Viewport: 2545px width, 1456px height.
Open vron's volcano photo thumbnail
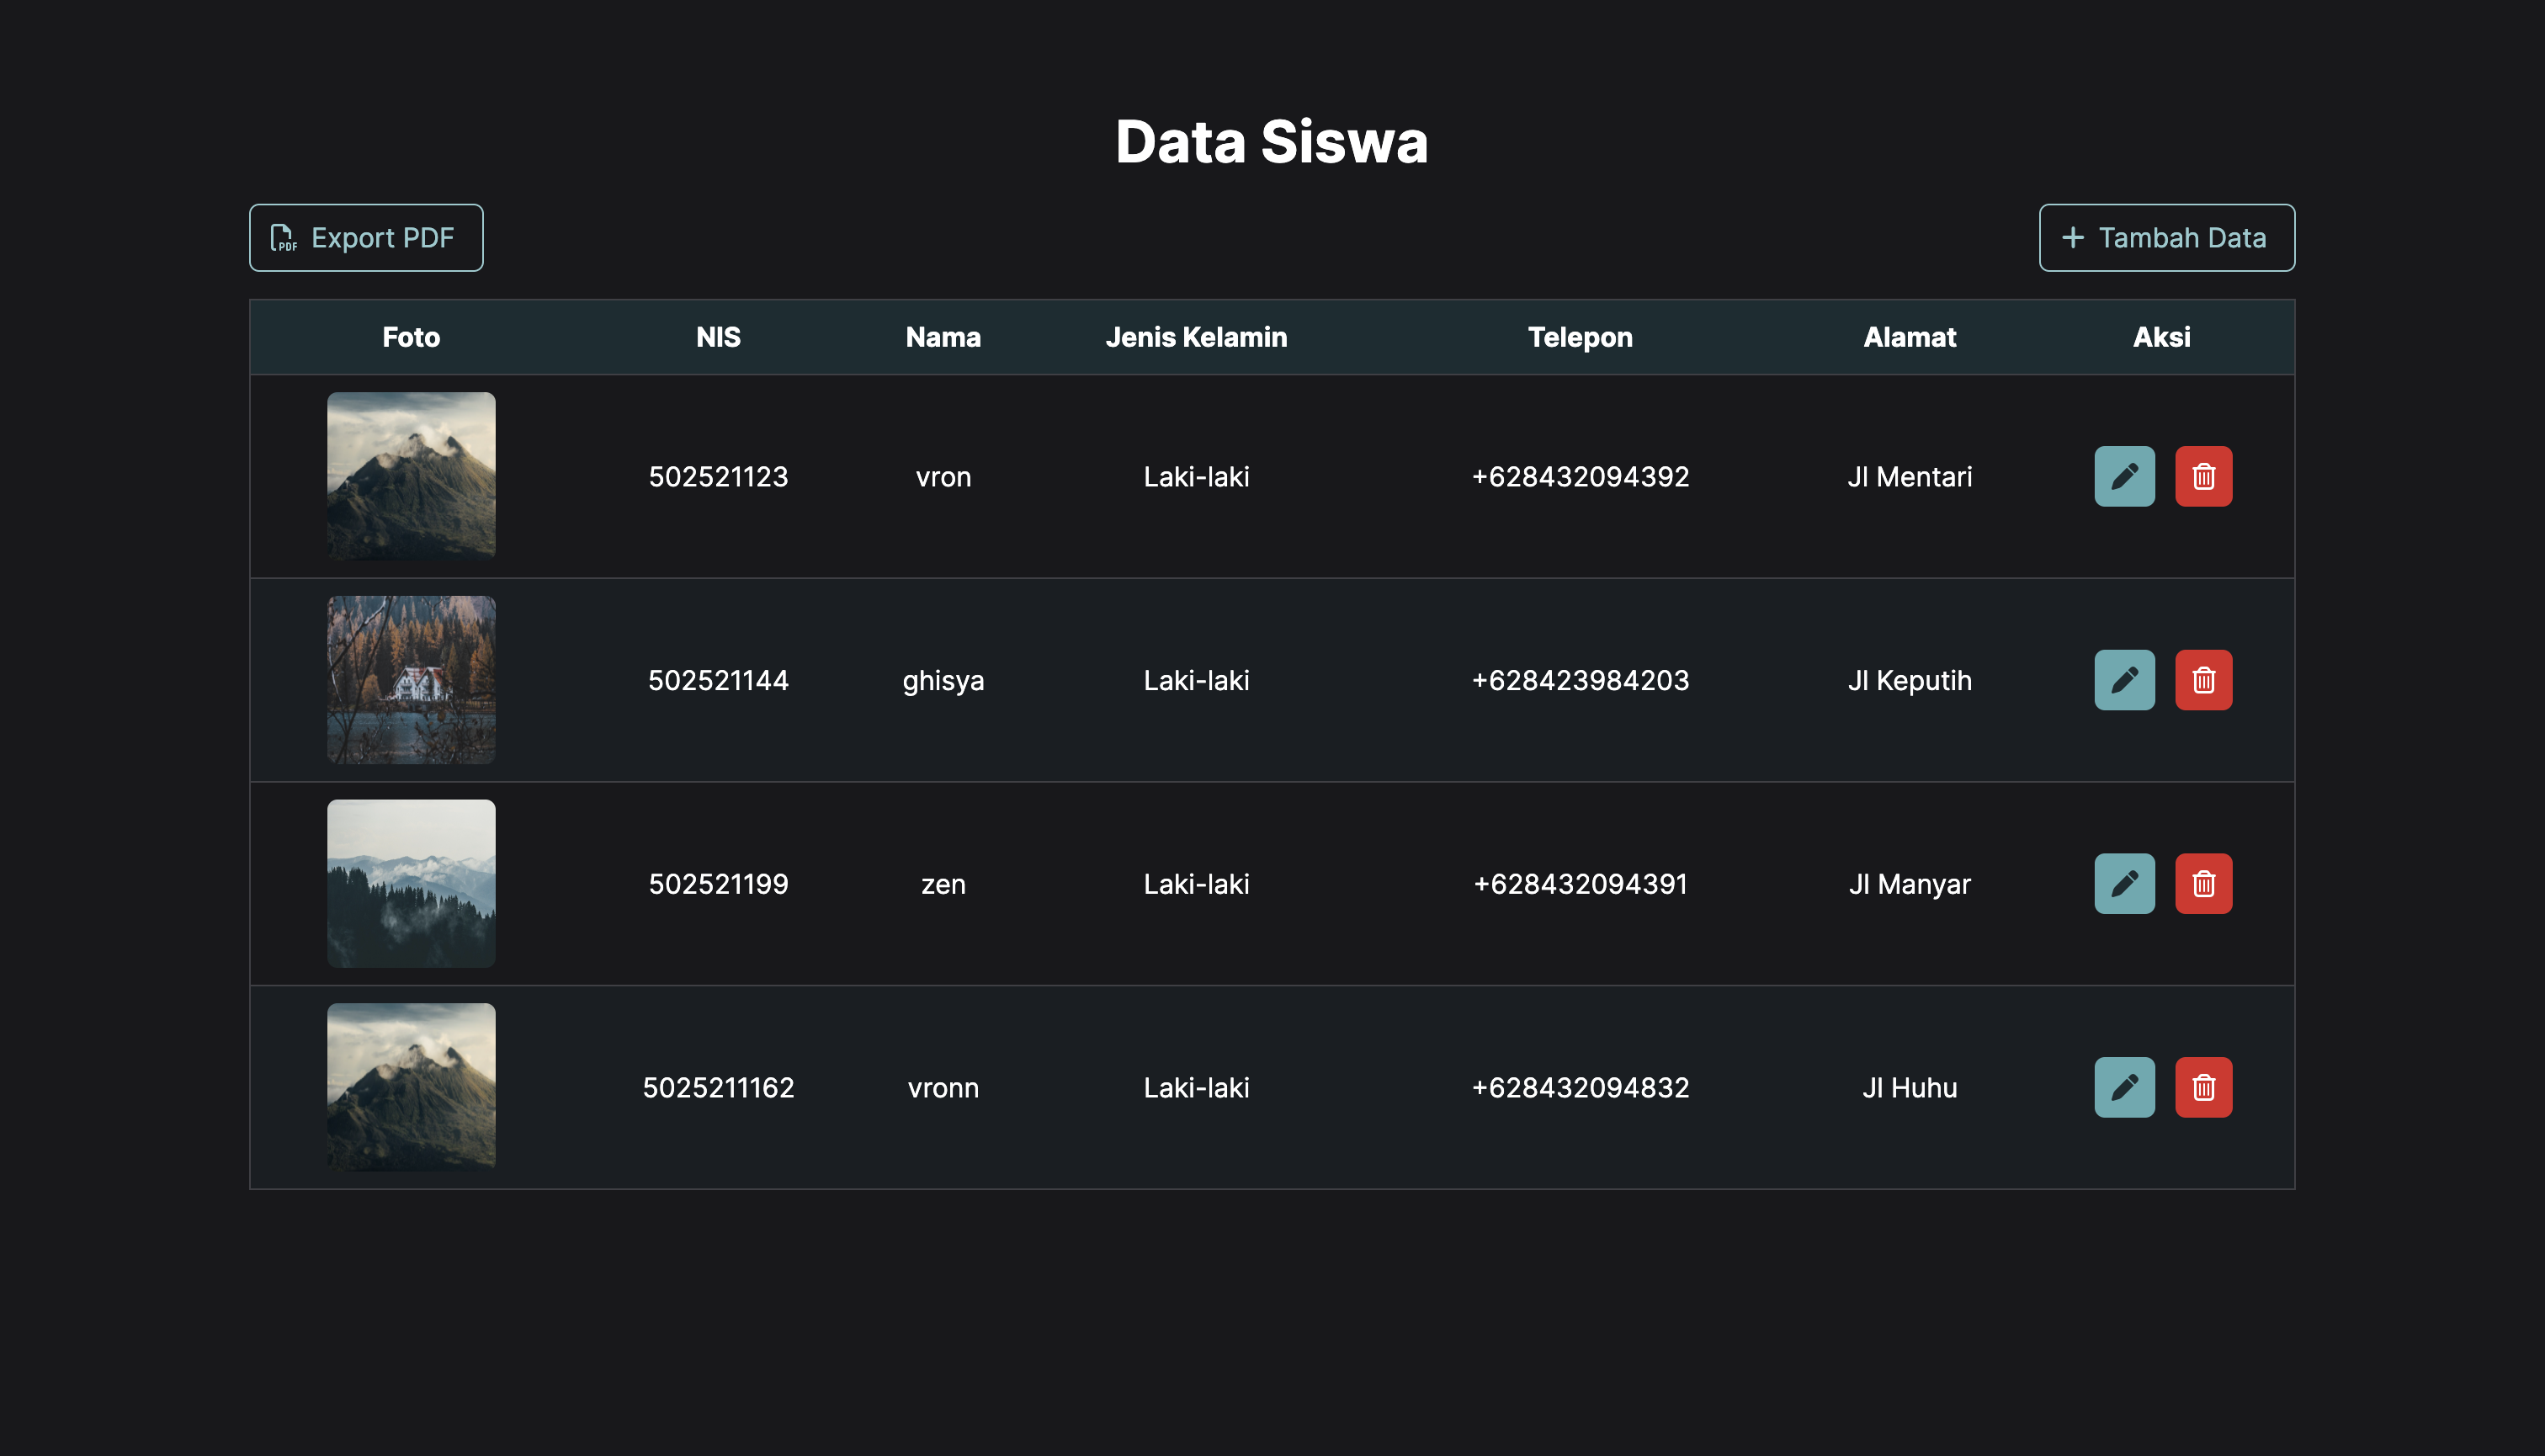click(x=411, y=476)
